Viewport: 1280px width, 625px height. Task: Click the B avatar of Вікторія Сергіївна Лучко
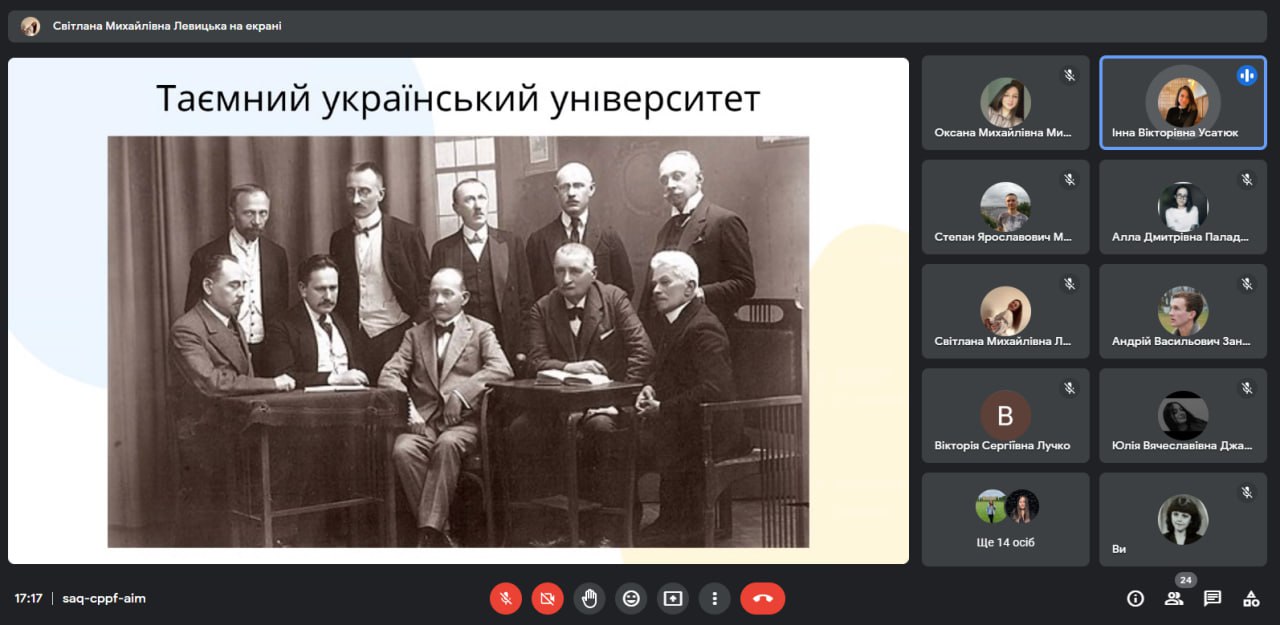pyautogui.click(x=1006, y=415)
